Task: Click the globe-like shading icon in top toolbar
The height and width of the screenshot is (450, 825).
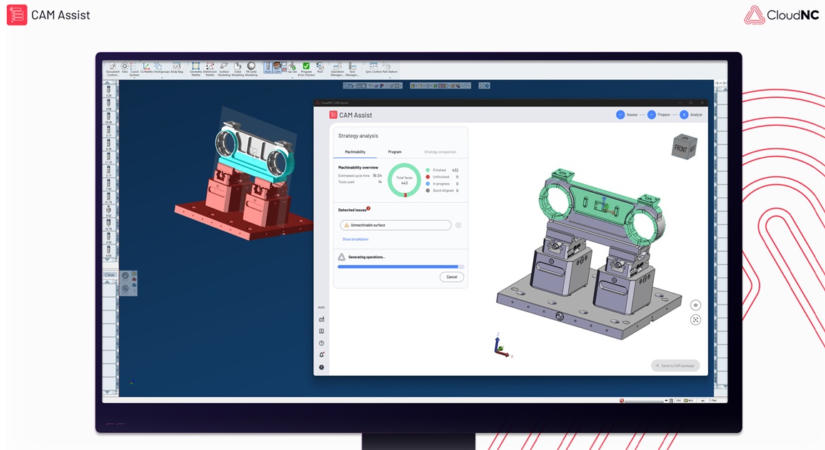Action: [x=251, y=66]
